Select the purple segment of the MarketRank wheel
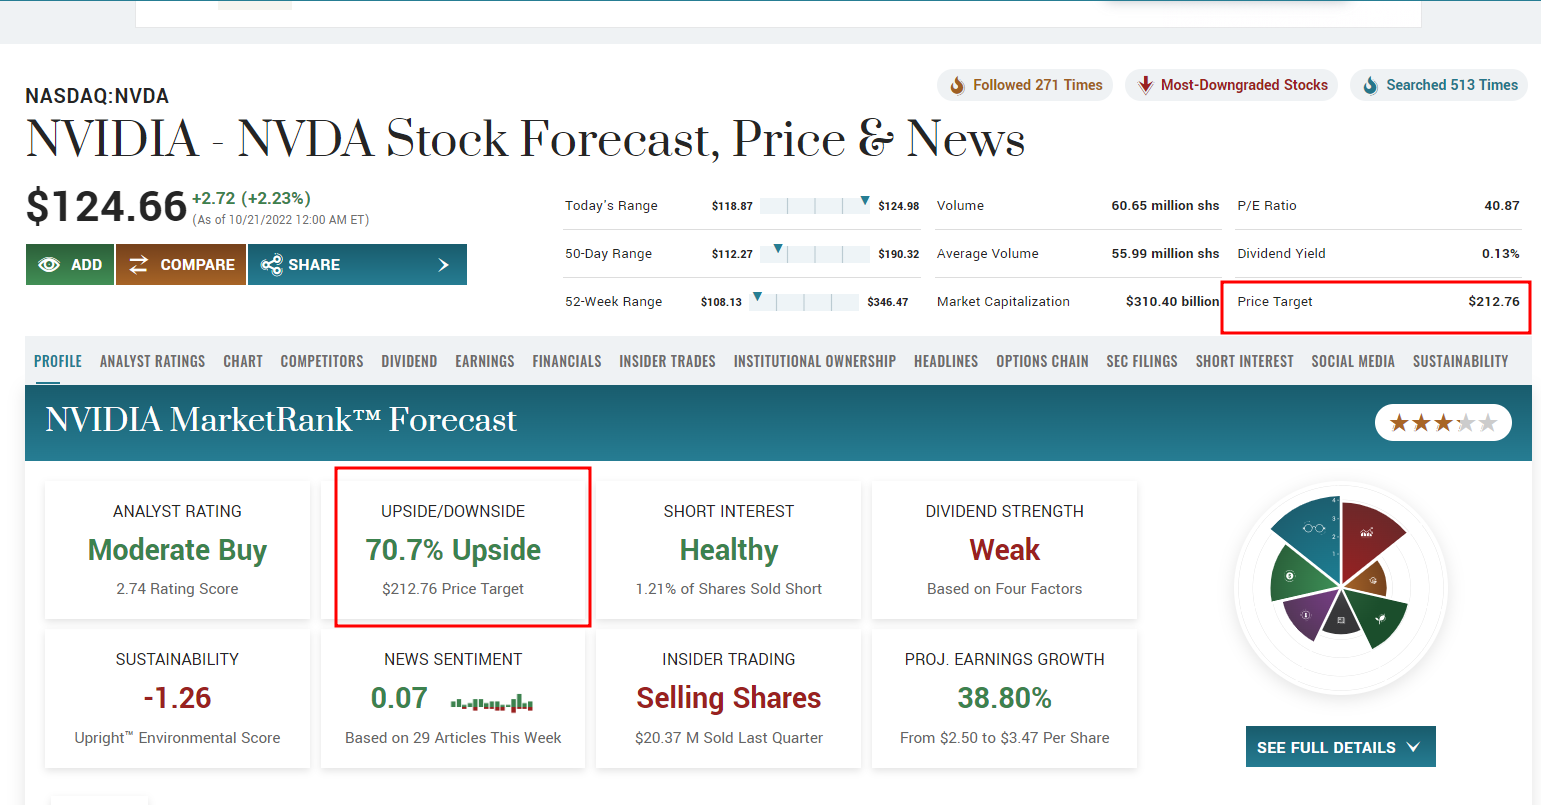Image resolution: width=1541 pixels, height=805 pixels. pyautogui.click(x=1309, y=612)
